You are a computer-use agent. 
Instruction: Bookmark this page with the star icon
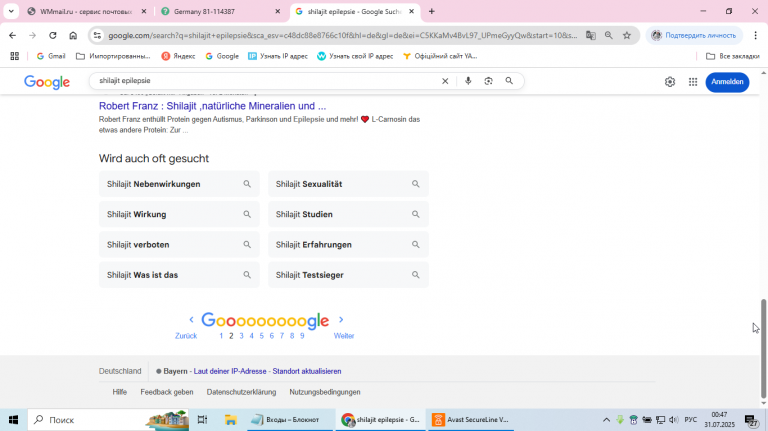click(x=627, y=35)
